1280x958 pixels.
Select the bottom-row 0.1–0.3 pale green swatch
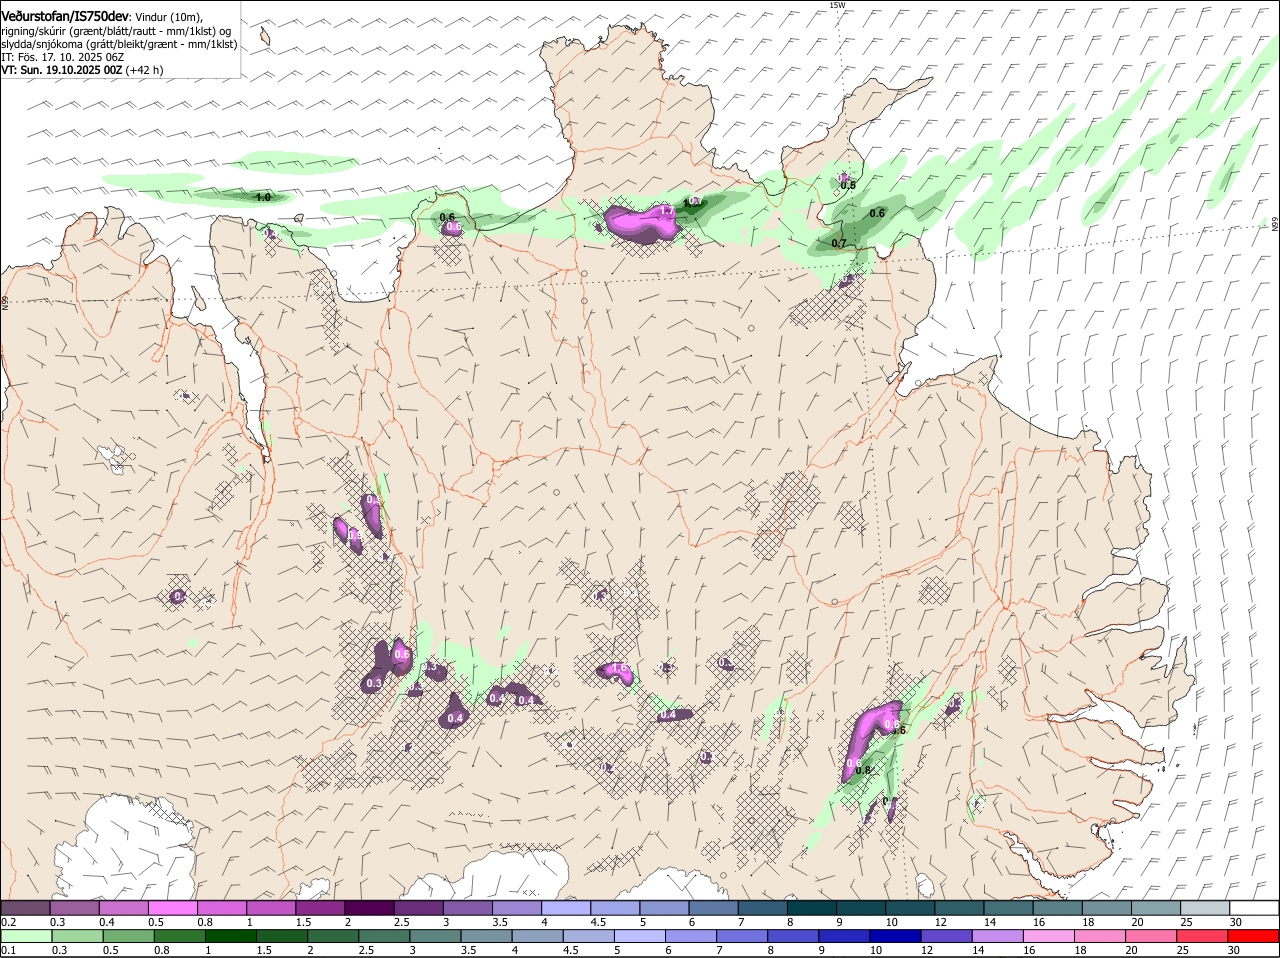(27, 936)
